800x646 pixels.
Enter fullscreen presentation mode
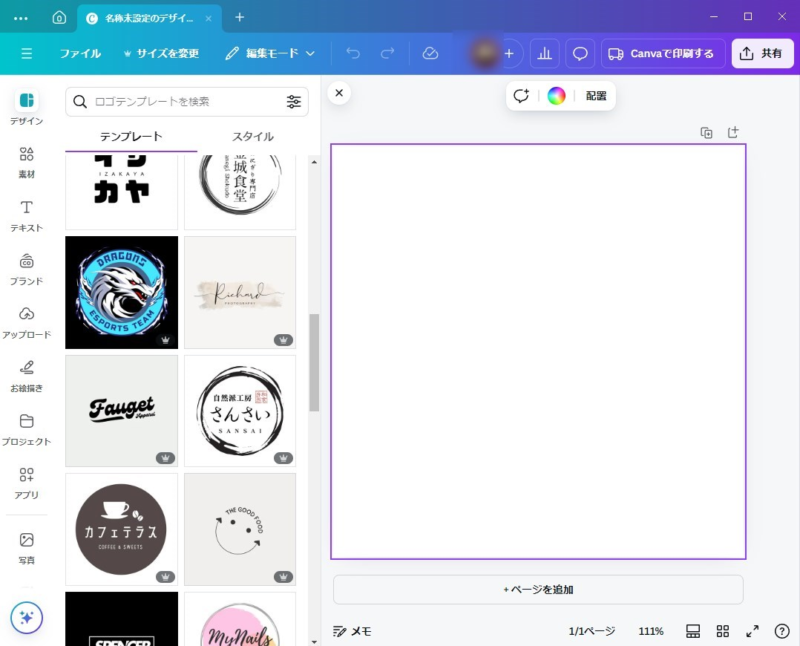[752, 631]
